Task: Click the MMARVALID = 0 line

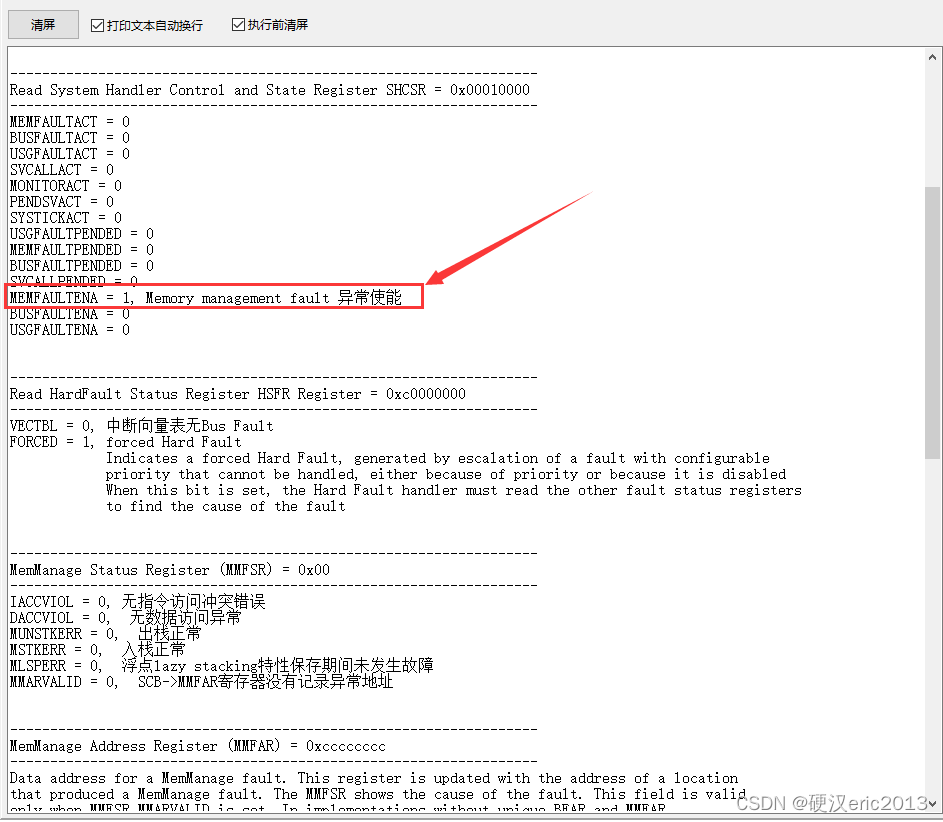Action: point(201,682)
